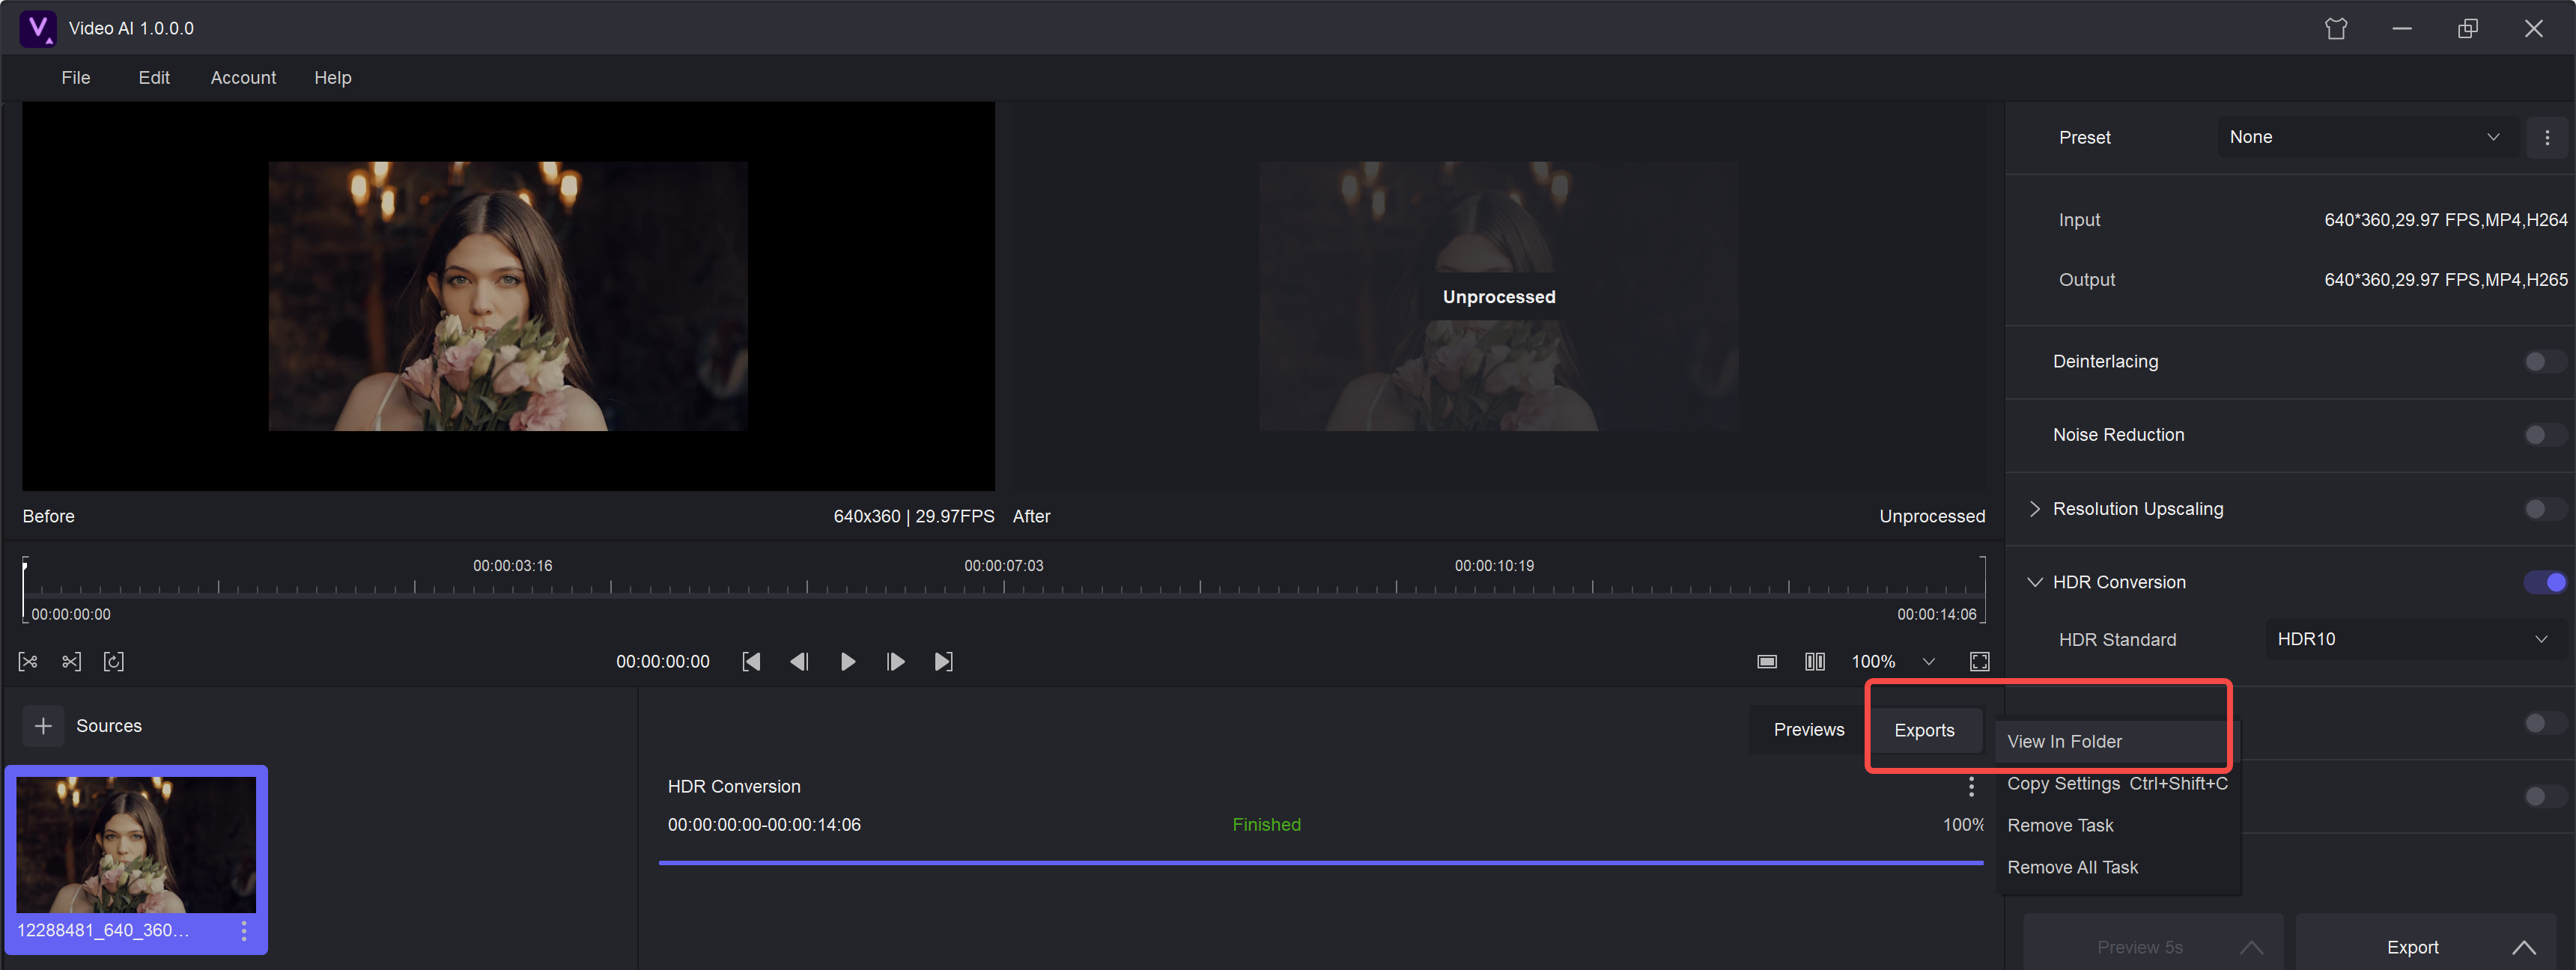
Task: Open the Edit menu
Action: pos(154,78)
